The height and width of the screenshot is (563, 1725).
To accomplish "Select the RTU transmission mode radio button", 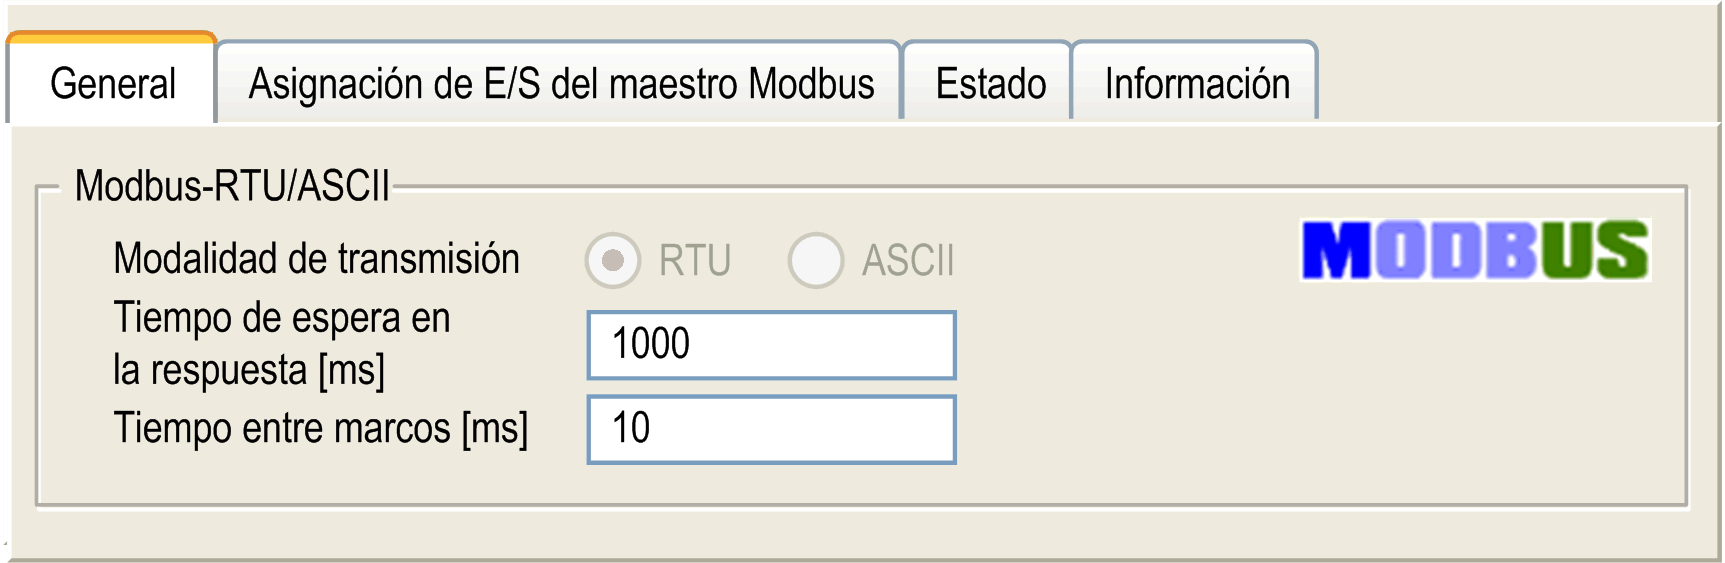I will coord(613,260).
